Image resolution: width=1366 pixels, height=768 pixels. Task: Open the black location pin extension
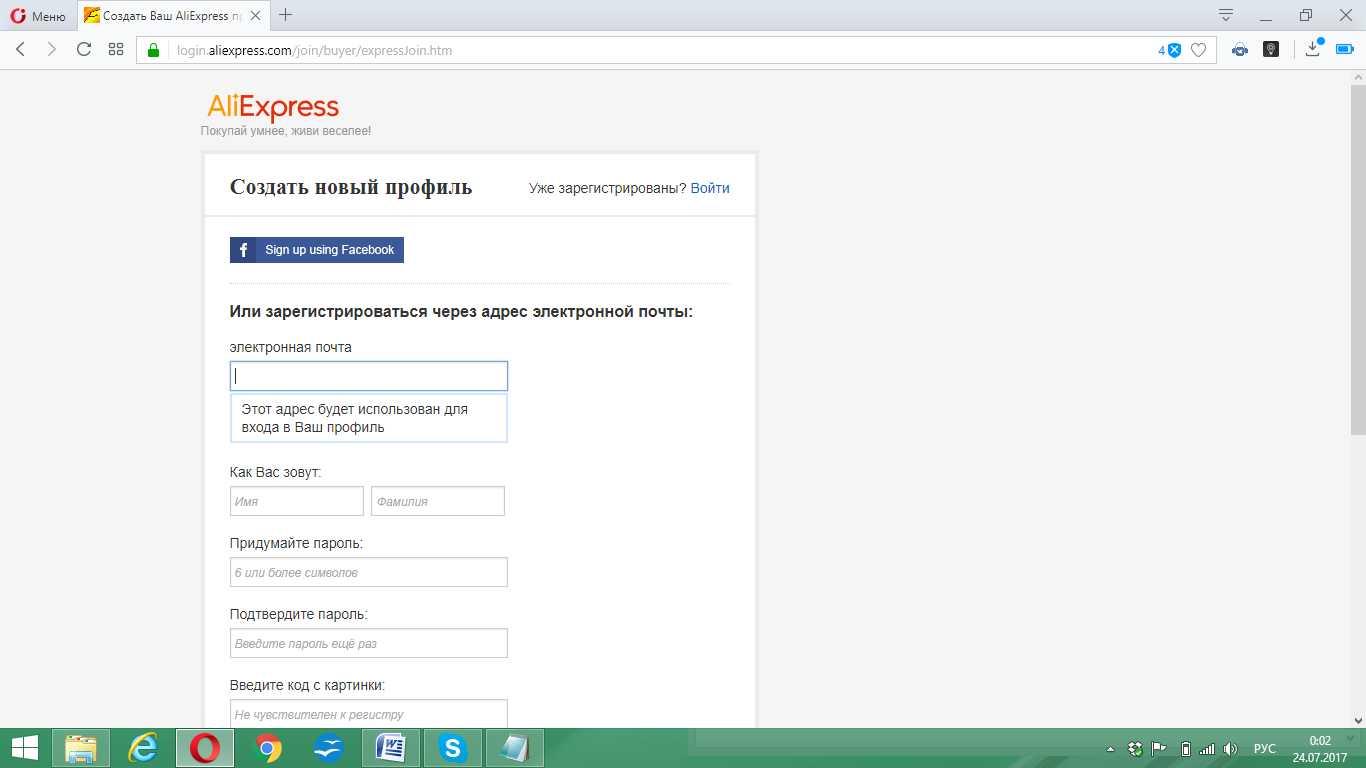(1271, 49)
